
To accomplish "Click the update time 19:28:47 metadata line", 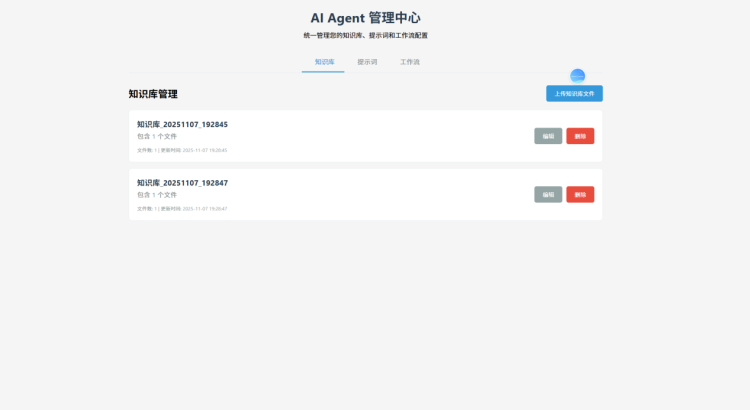I will tap(182, 209).
